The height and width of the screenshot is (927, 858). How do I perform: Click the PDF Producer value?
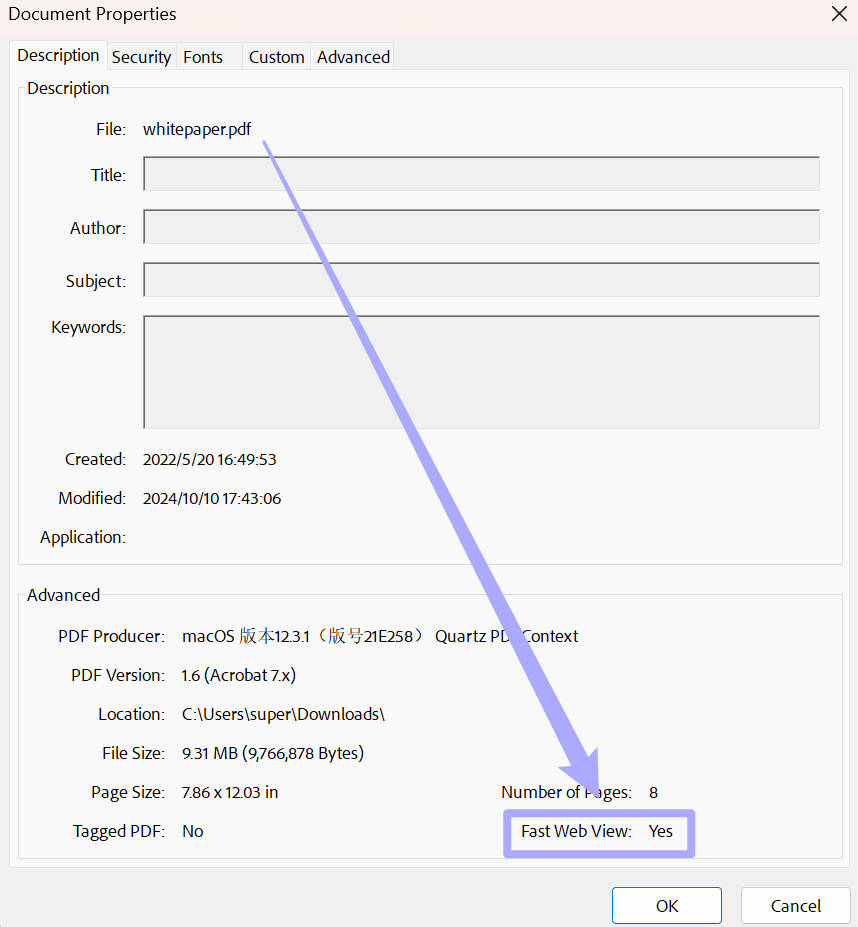click(380, 636)
